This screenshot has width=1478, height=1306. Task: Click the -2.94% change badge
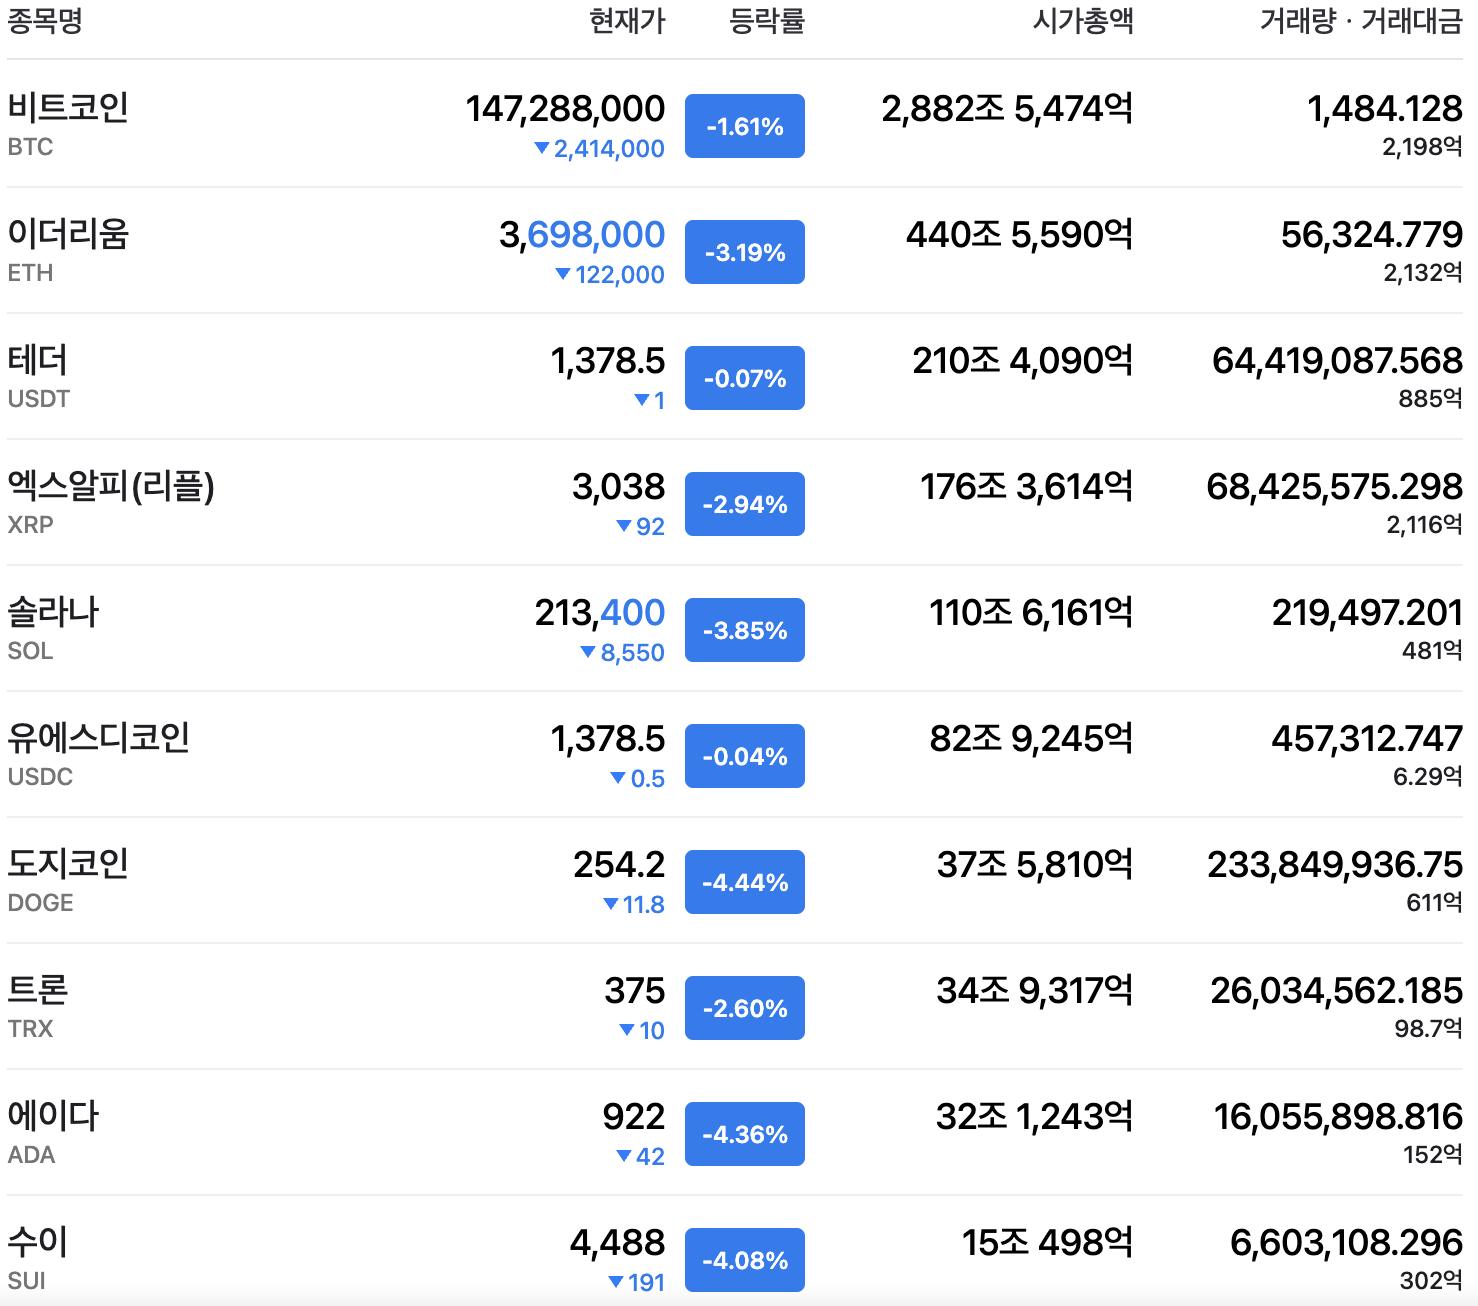[745, 504]
